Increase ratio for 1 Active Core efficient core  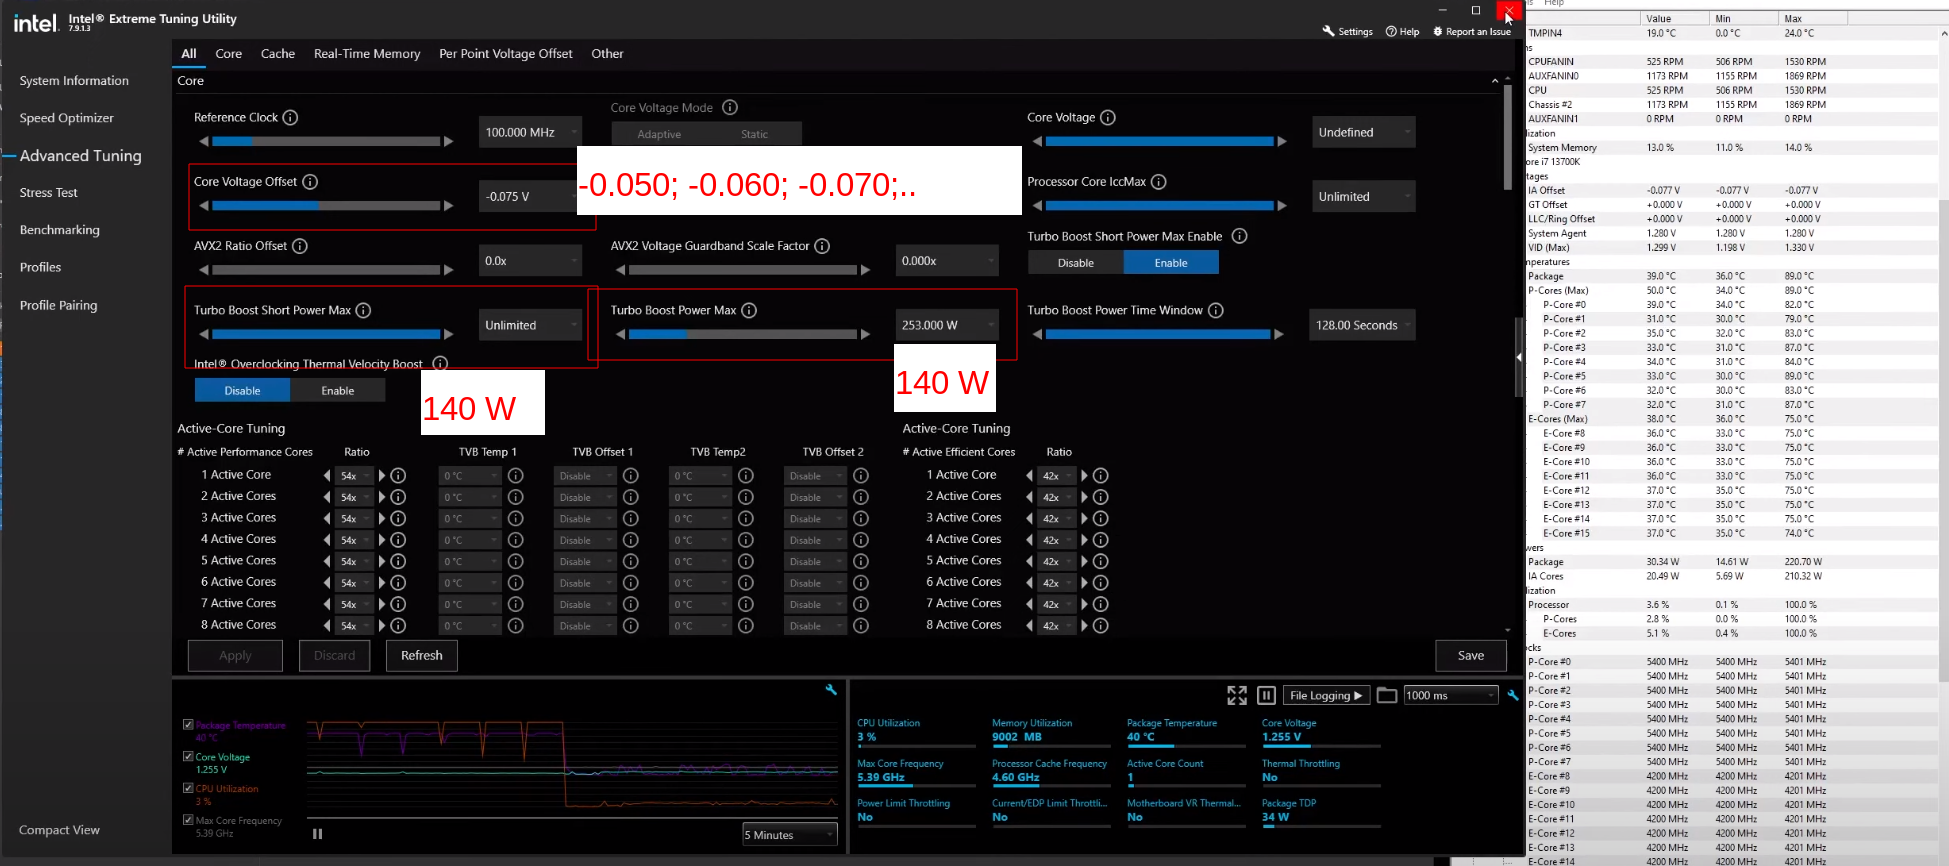point(1084,476)
